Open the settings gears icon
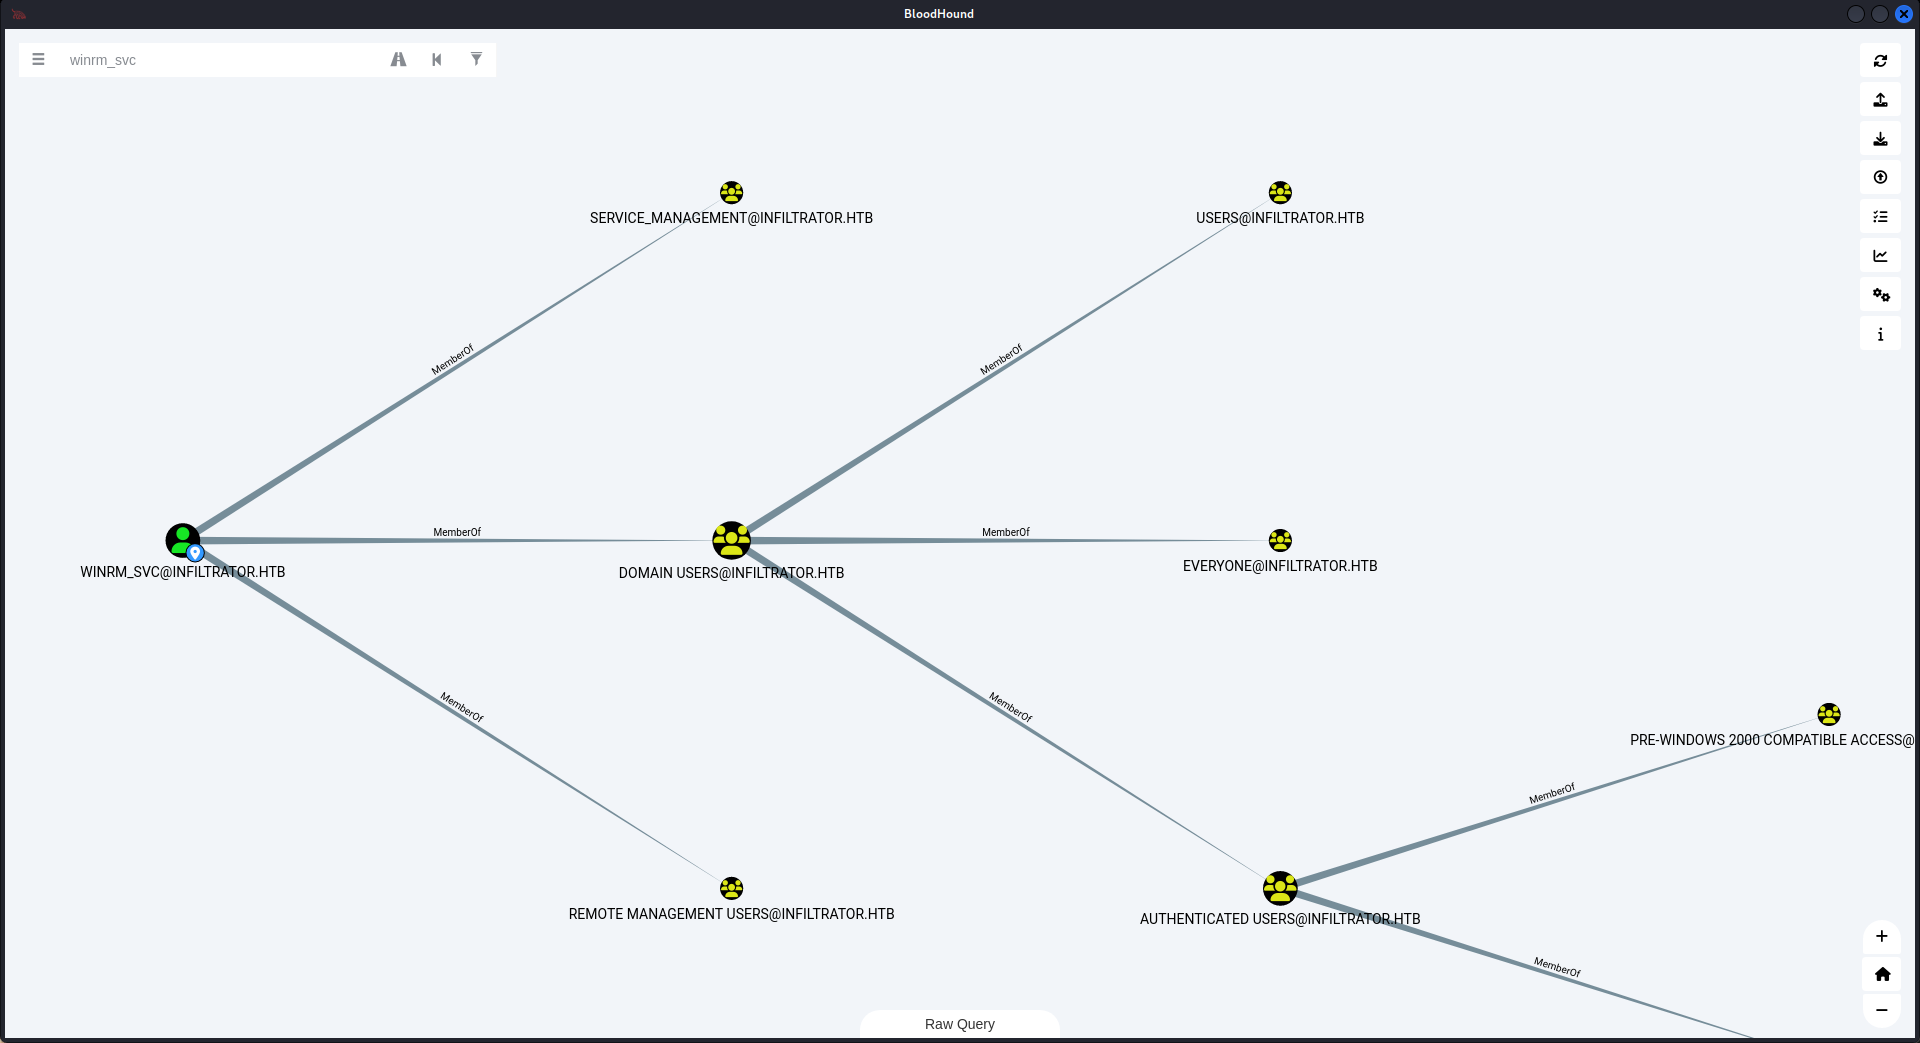 1880,295
